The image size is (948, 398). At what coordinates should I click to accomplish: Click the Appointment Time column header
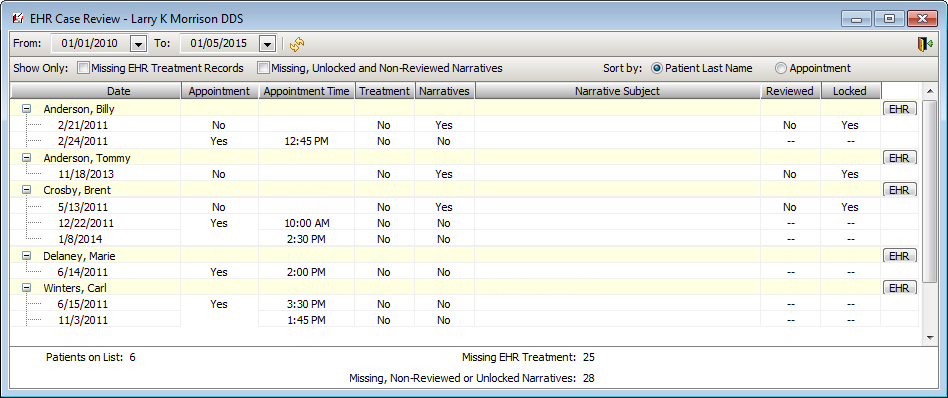coord(307,91)
